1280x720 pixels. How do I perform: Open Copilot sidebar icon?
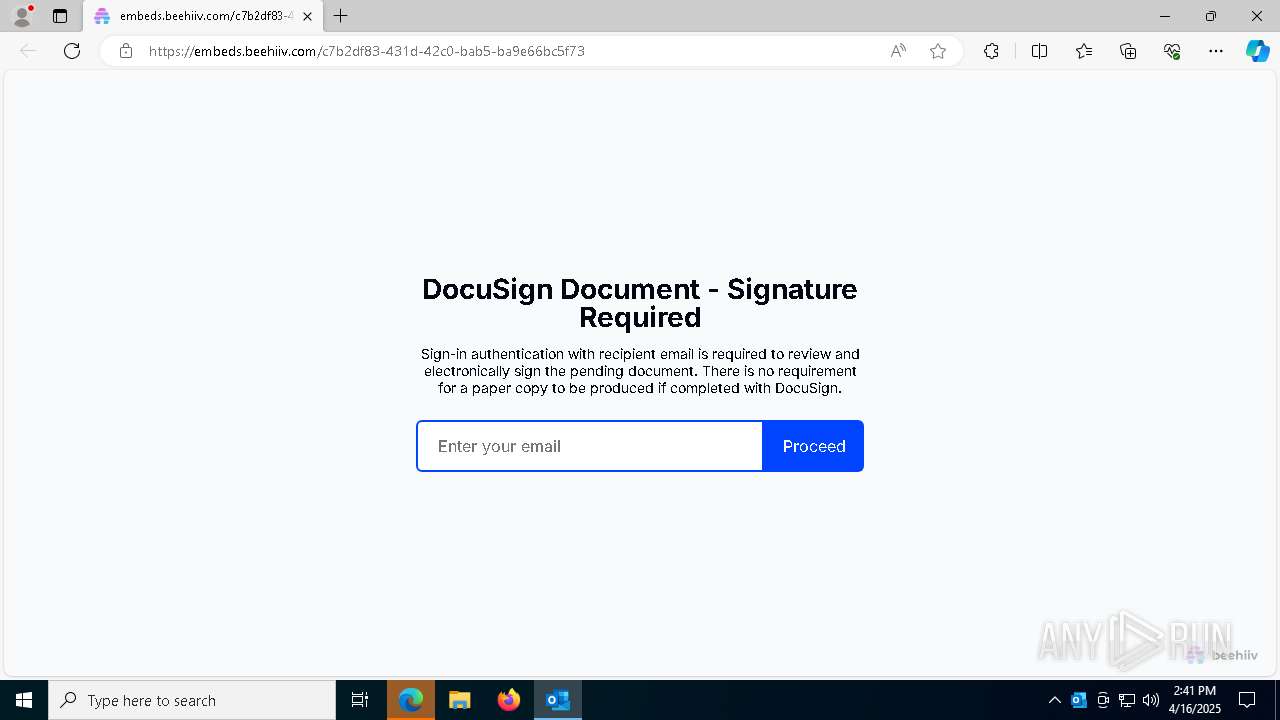click(1258, 51)
